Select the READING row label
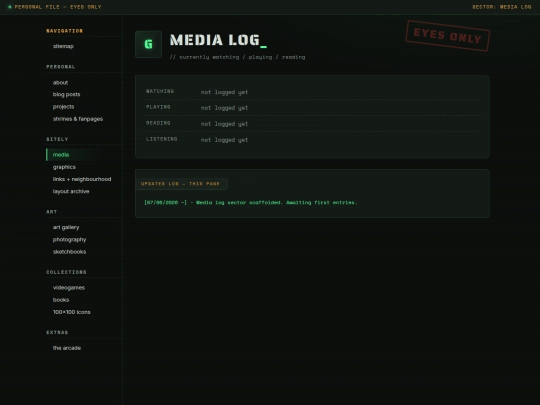The image size is (540, 405). point(158,123)
